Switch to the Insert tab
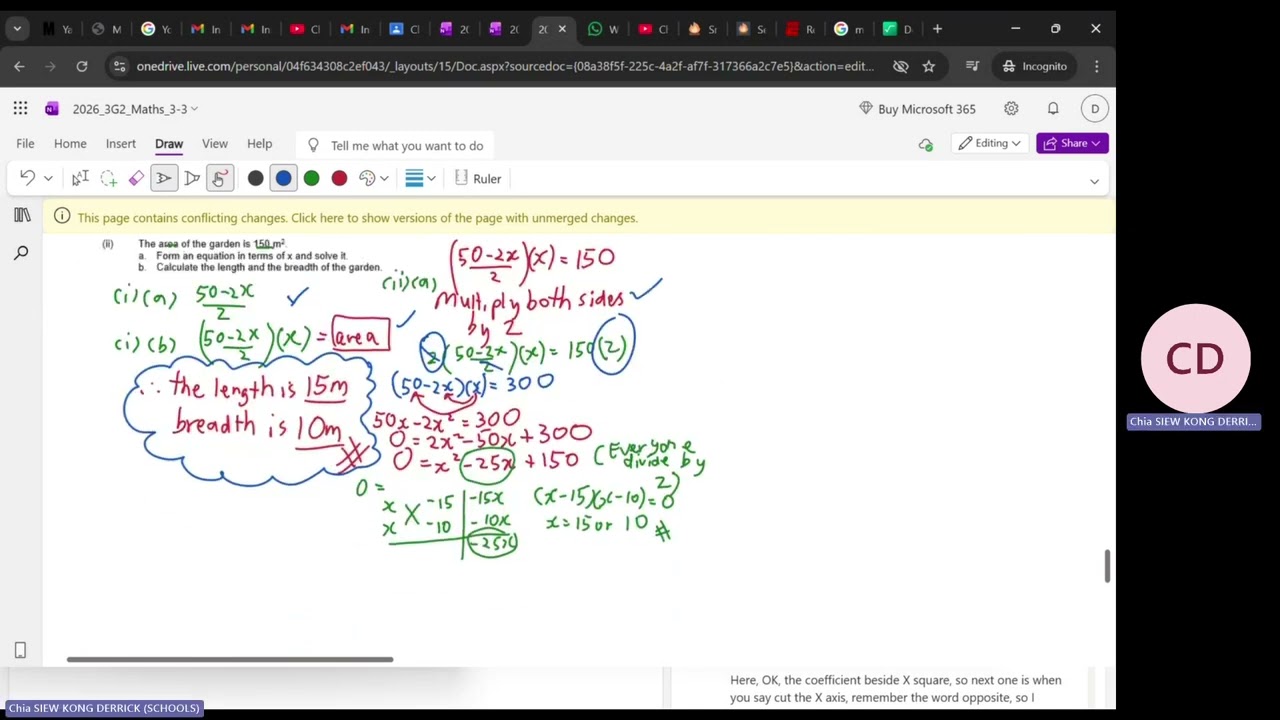1280x720 pixels. pos(121,144)
